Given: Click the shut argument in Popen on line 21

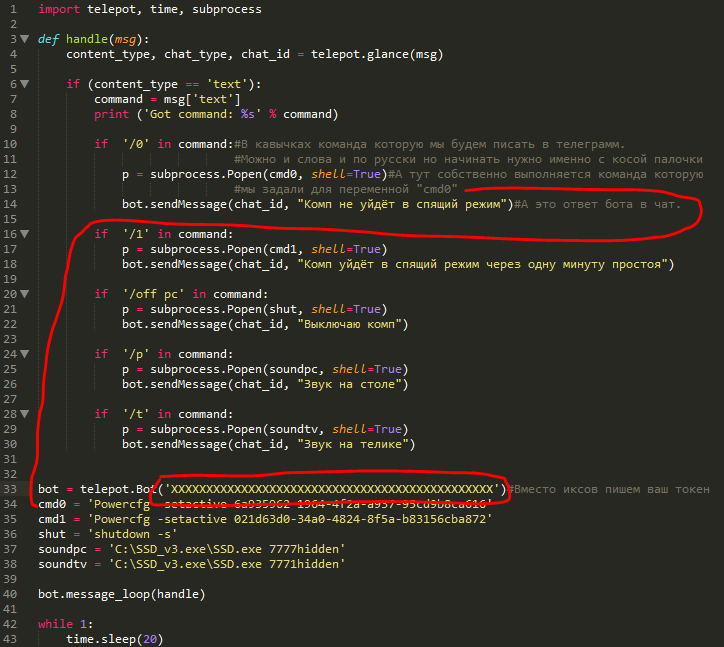Looking at the screenshot, I should (283, 309).
